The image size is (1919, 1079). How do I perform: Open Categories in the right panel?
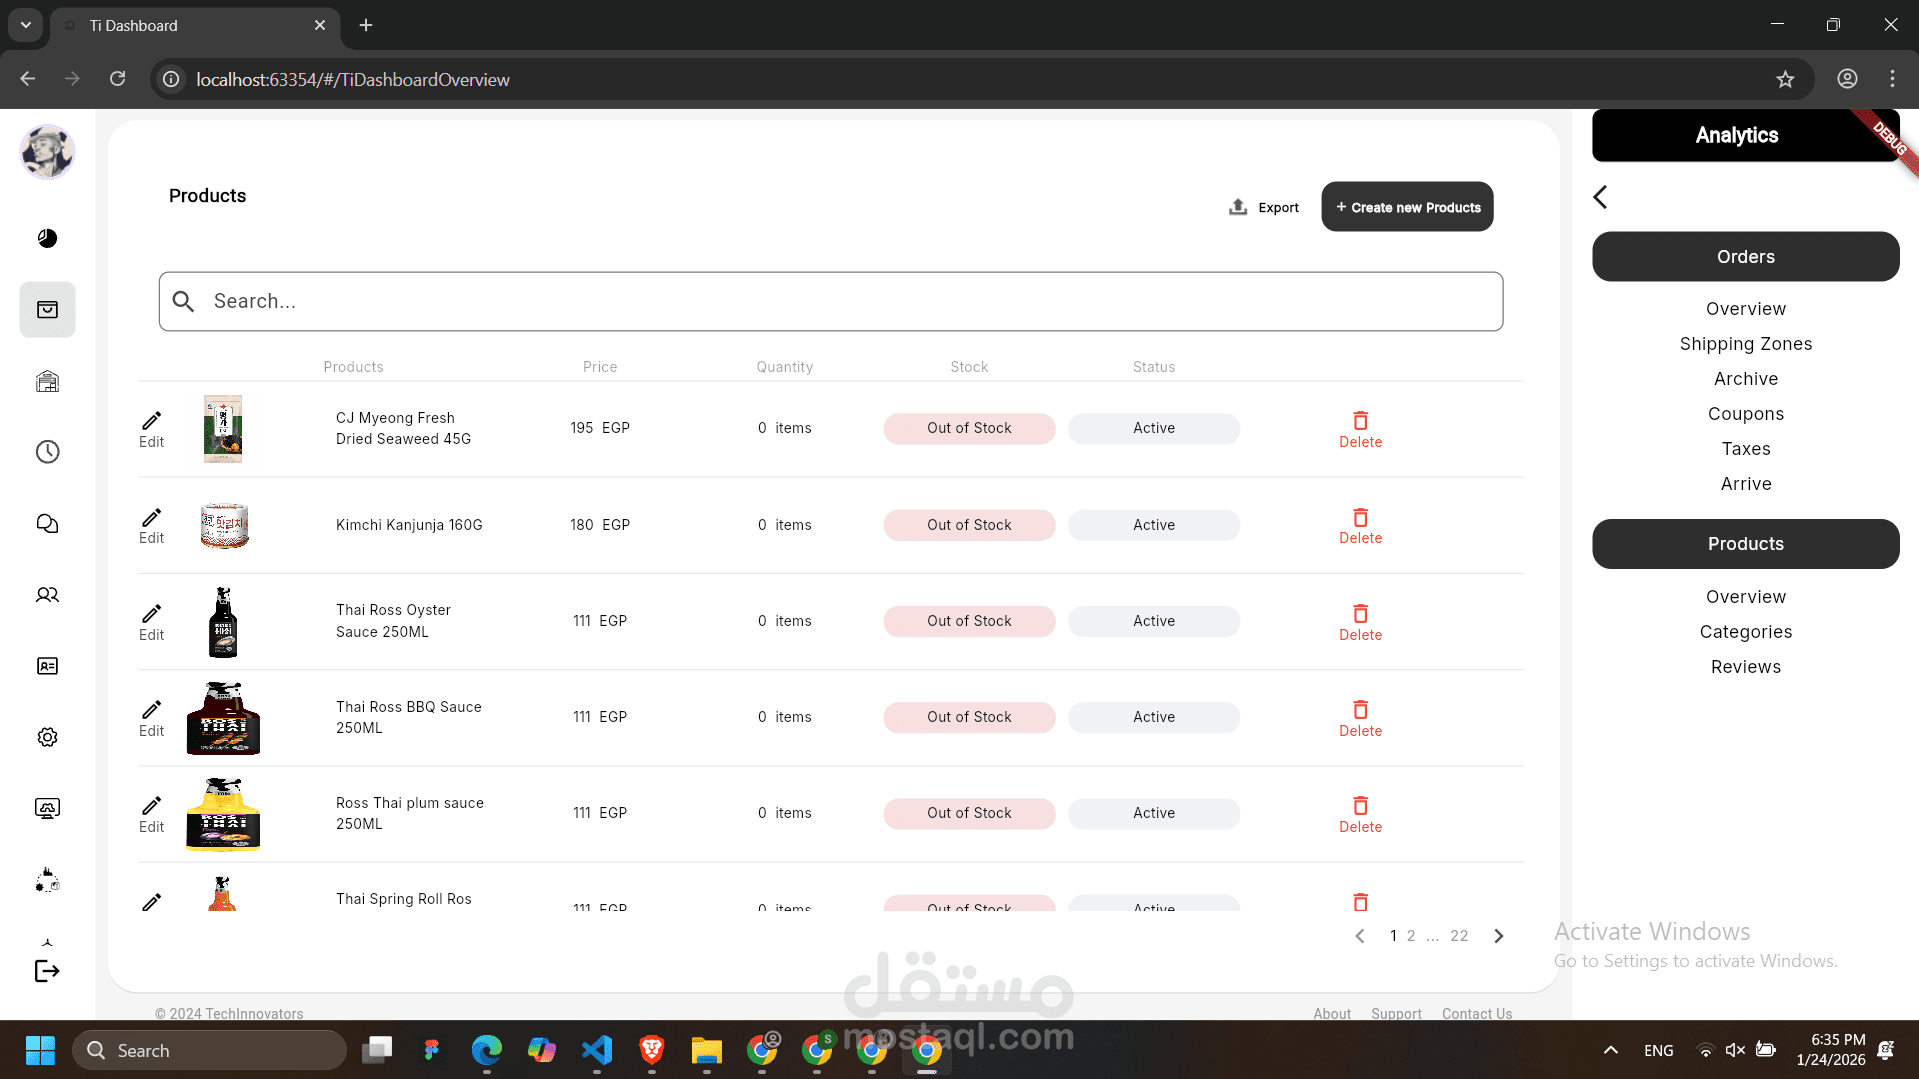click(1745, 632)
